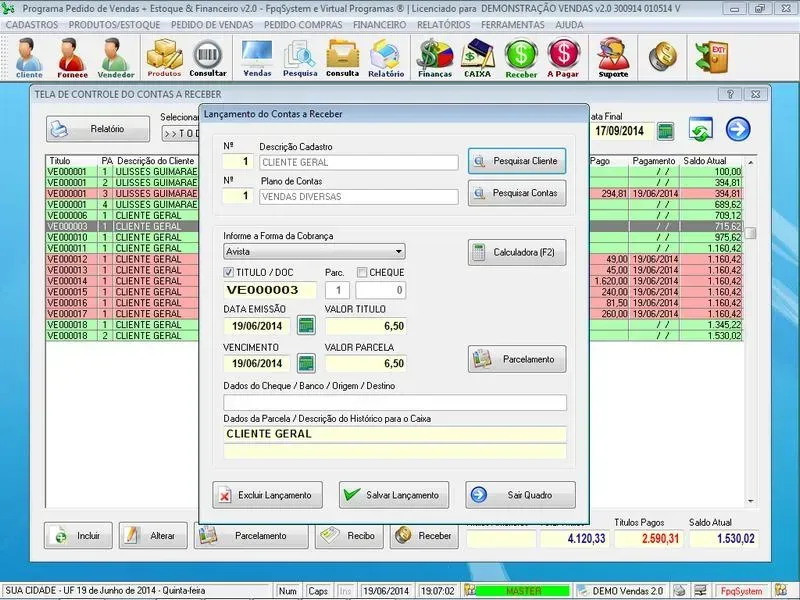Open the A Pagar icon
Screen dimensions: 800x600
click(564, 58)
